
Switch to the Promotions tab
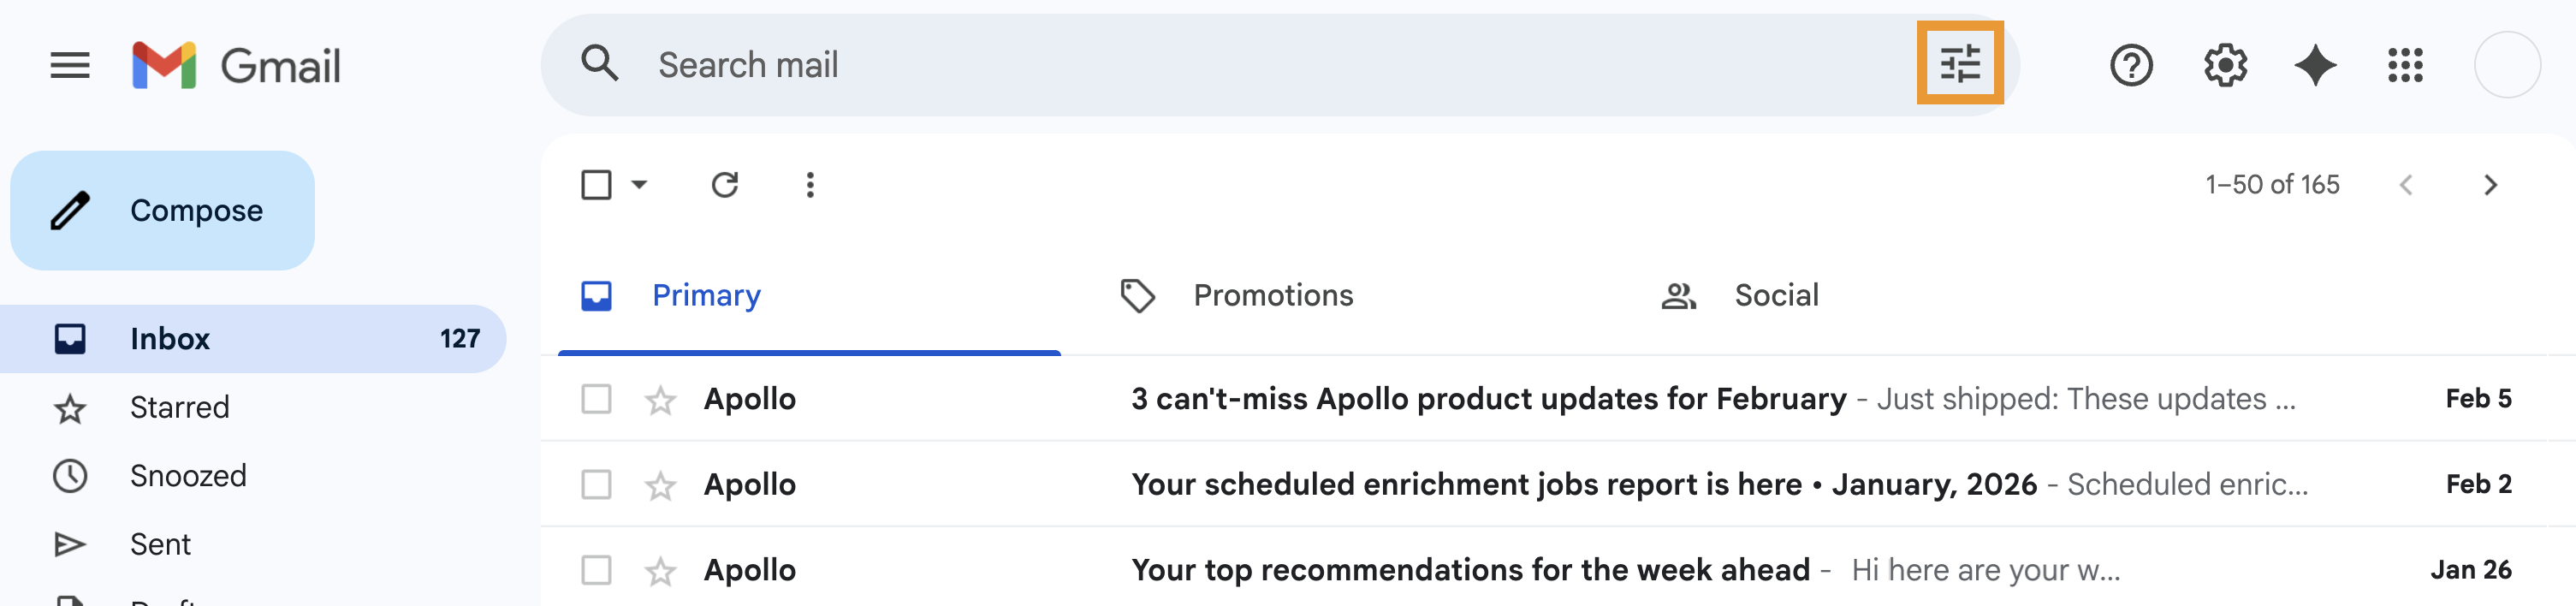pyautogui.click(x=1272, y=296)
